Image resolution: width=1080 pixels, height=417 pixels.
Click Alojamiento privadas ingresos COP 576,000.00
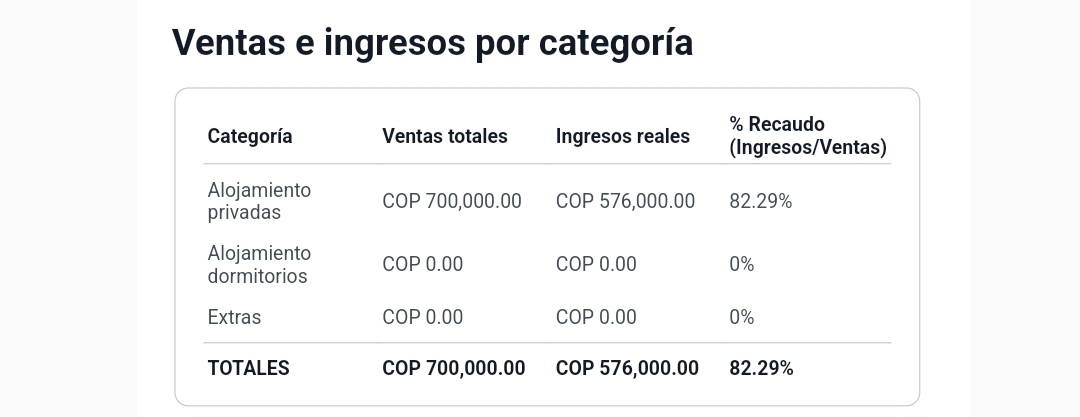click(625, 201)
